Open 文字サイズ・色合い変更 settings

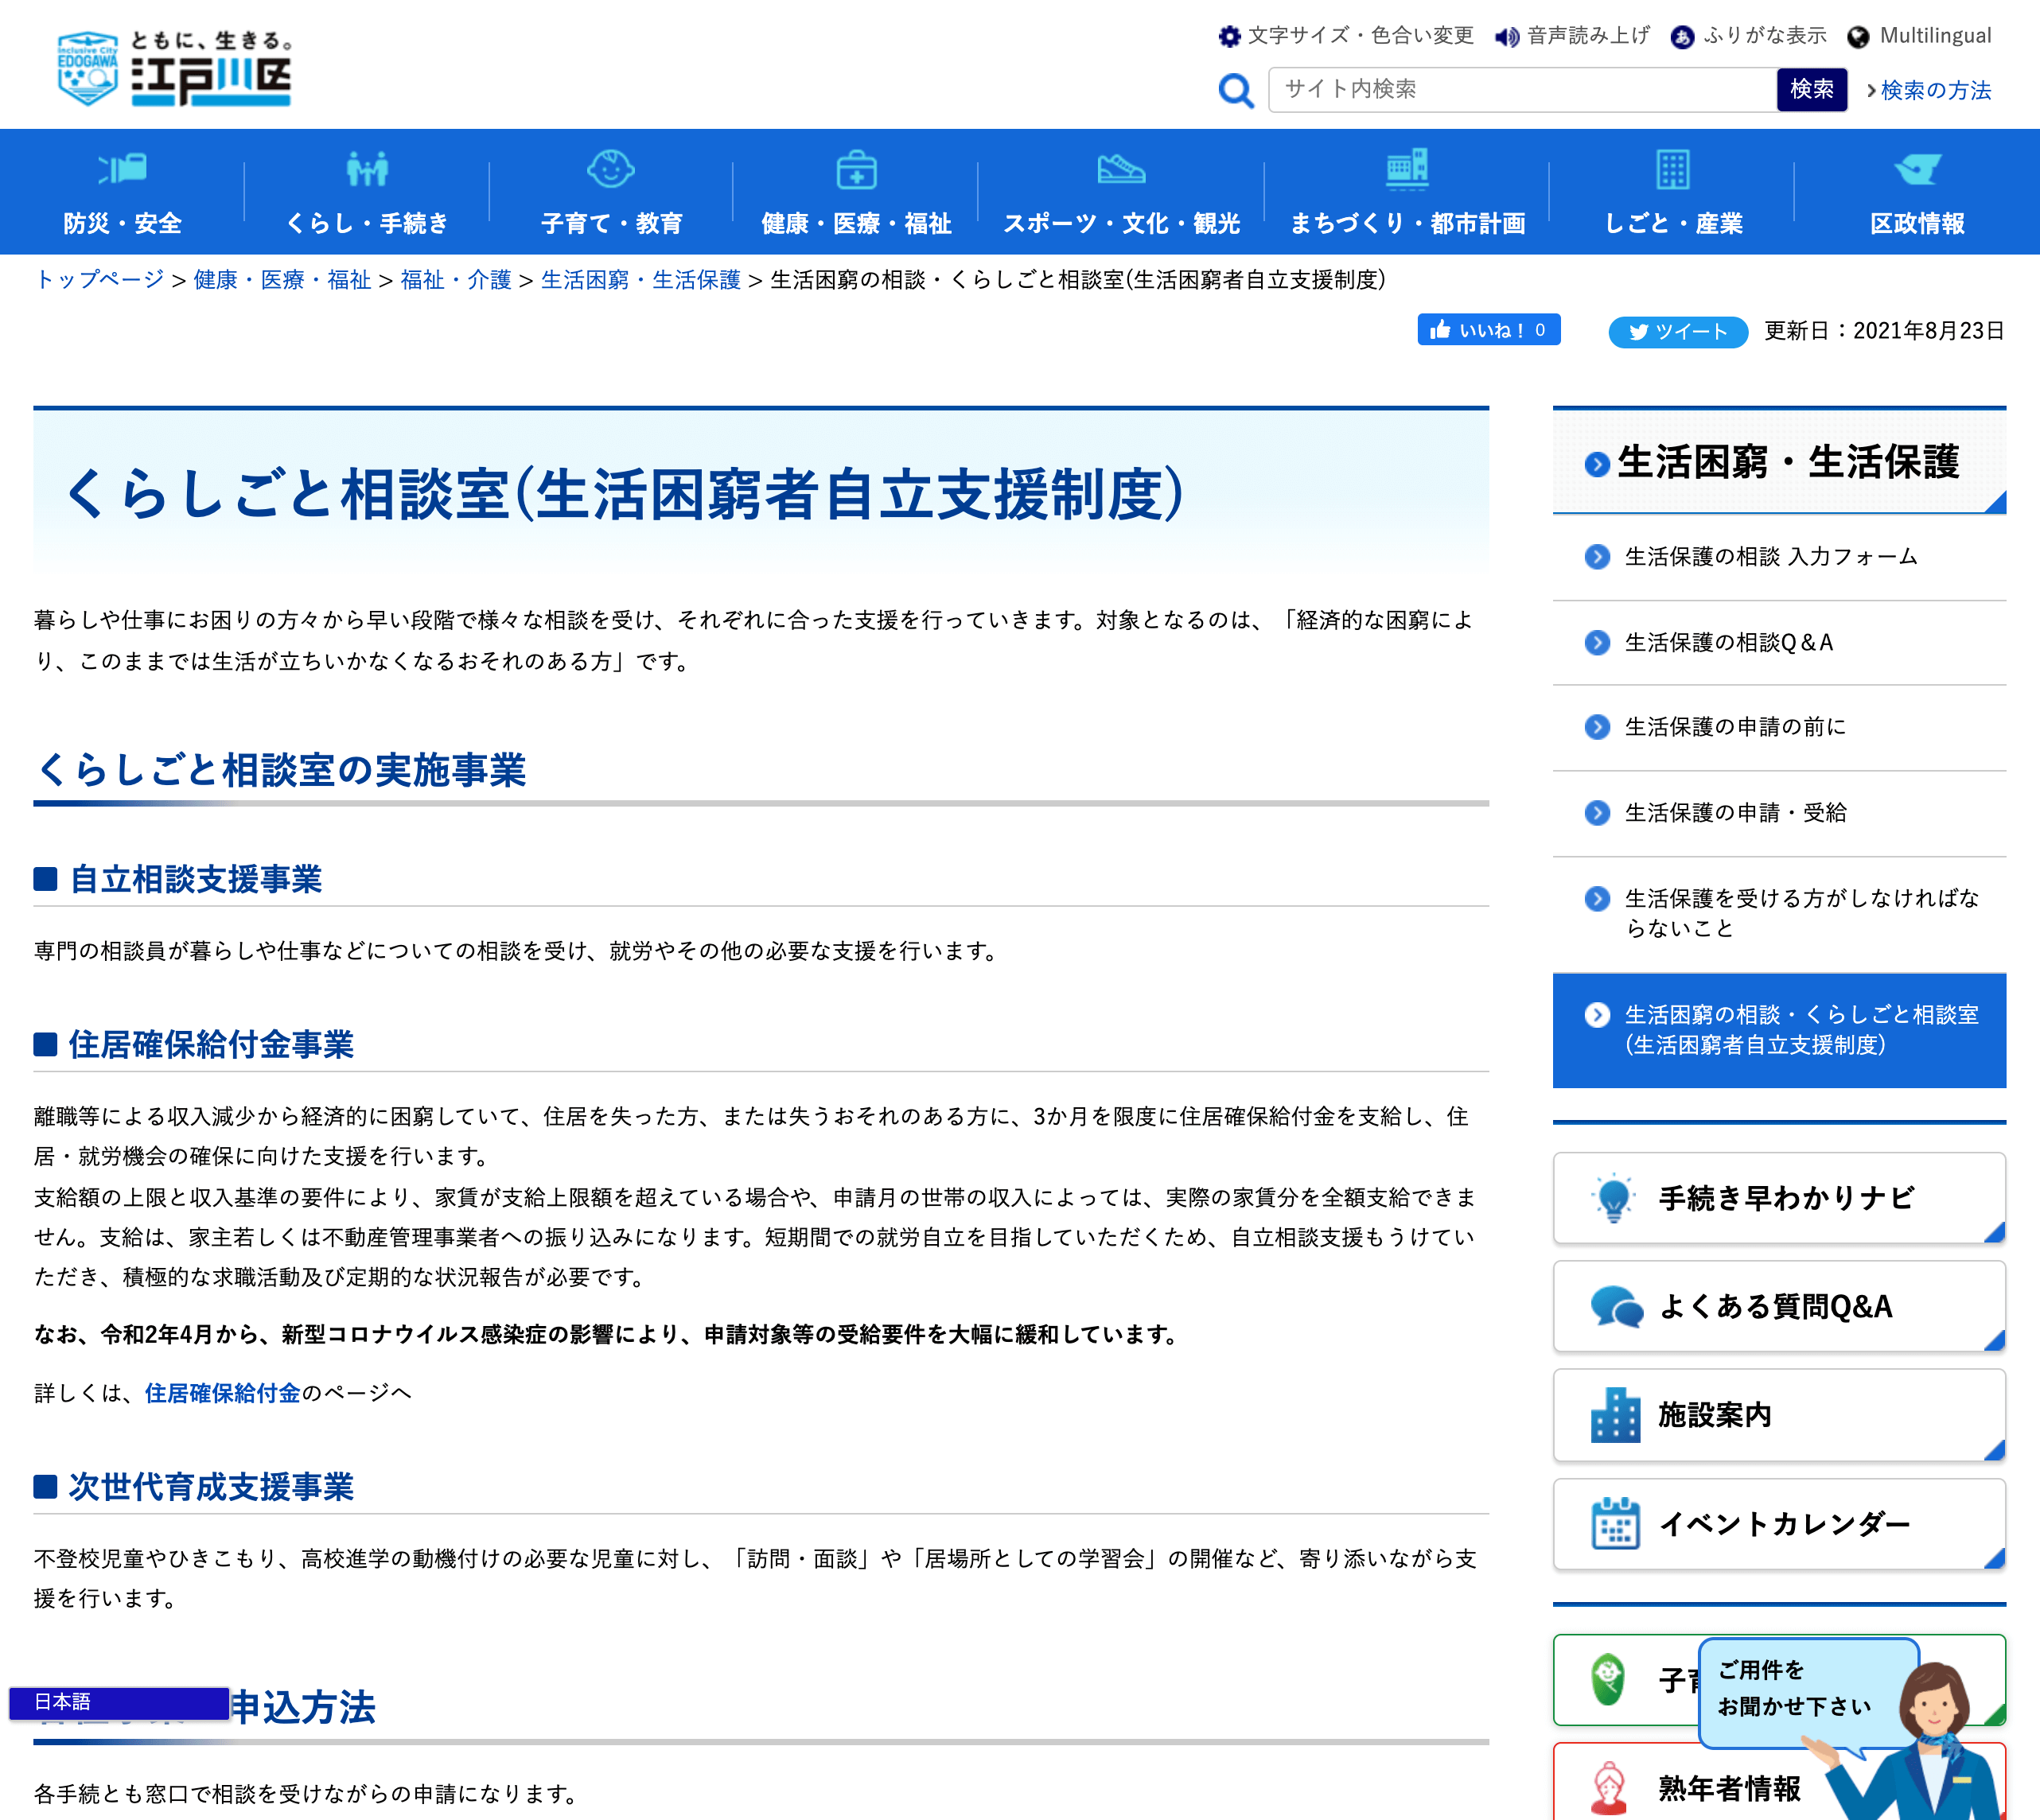click(1346, 36)
